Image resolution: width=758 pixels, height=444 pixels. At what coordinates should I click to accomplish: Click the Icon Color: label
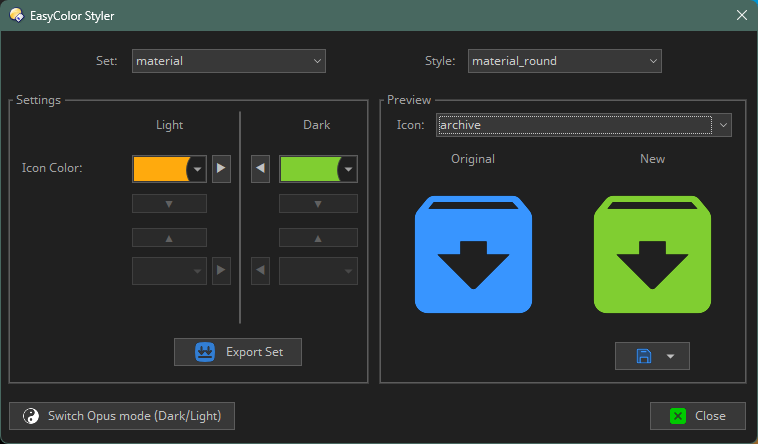click(52, 168)
